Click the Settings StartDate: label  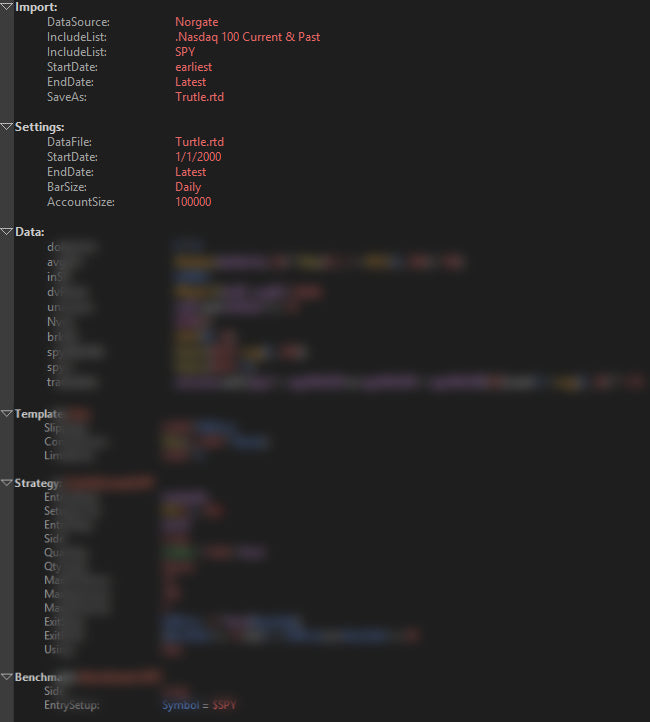pyautogui.click(x=72, y=157)
